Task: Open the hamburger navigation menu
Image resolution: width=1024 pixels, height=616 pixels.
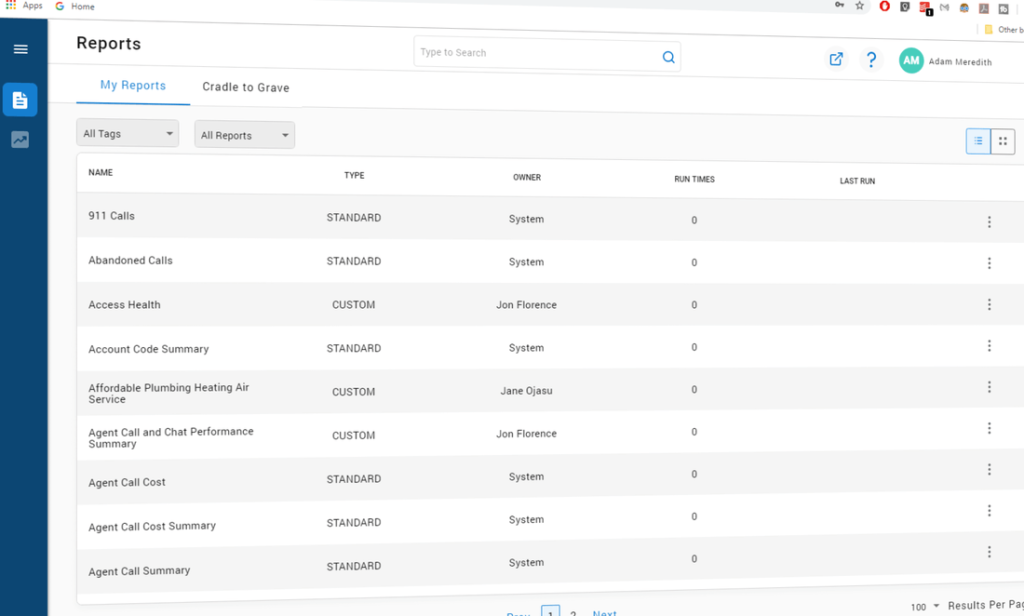Action: tap(21, 48)
